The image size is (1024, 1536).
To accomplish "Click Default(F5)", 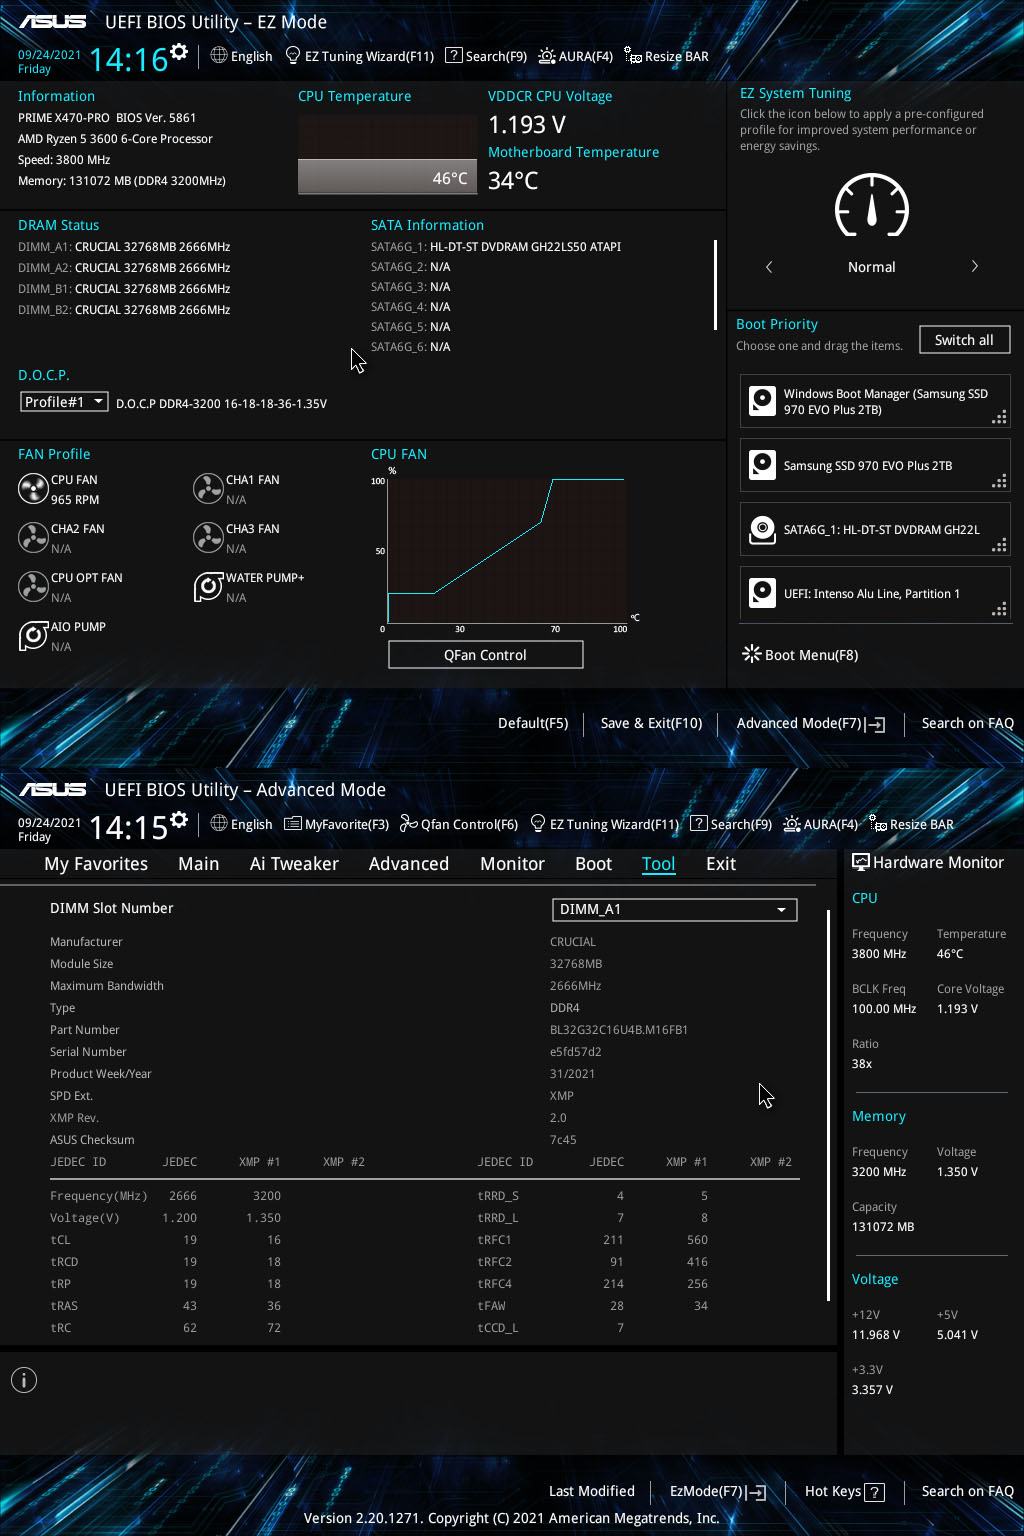I will coord(533,723).
